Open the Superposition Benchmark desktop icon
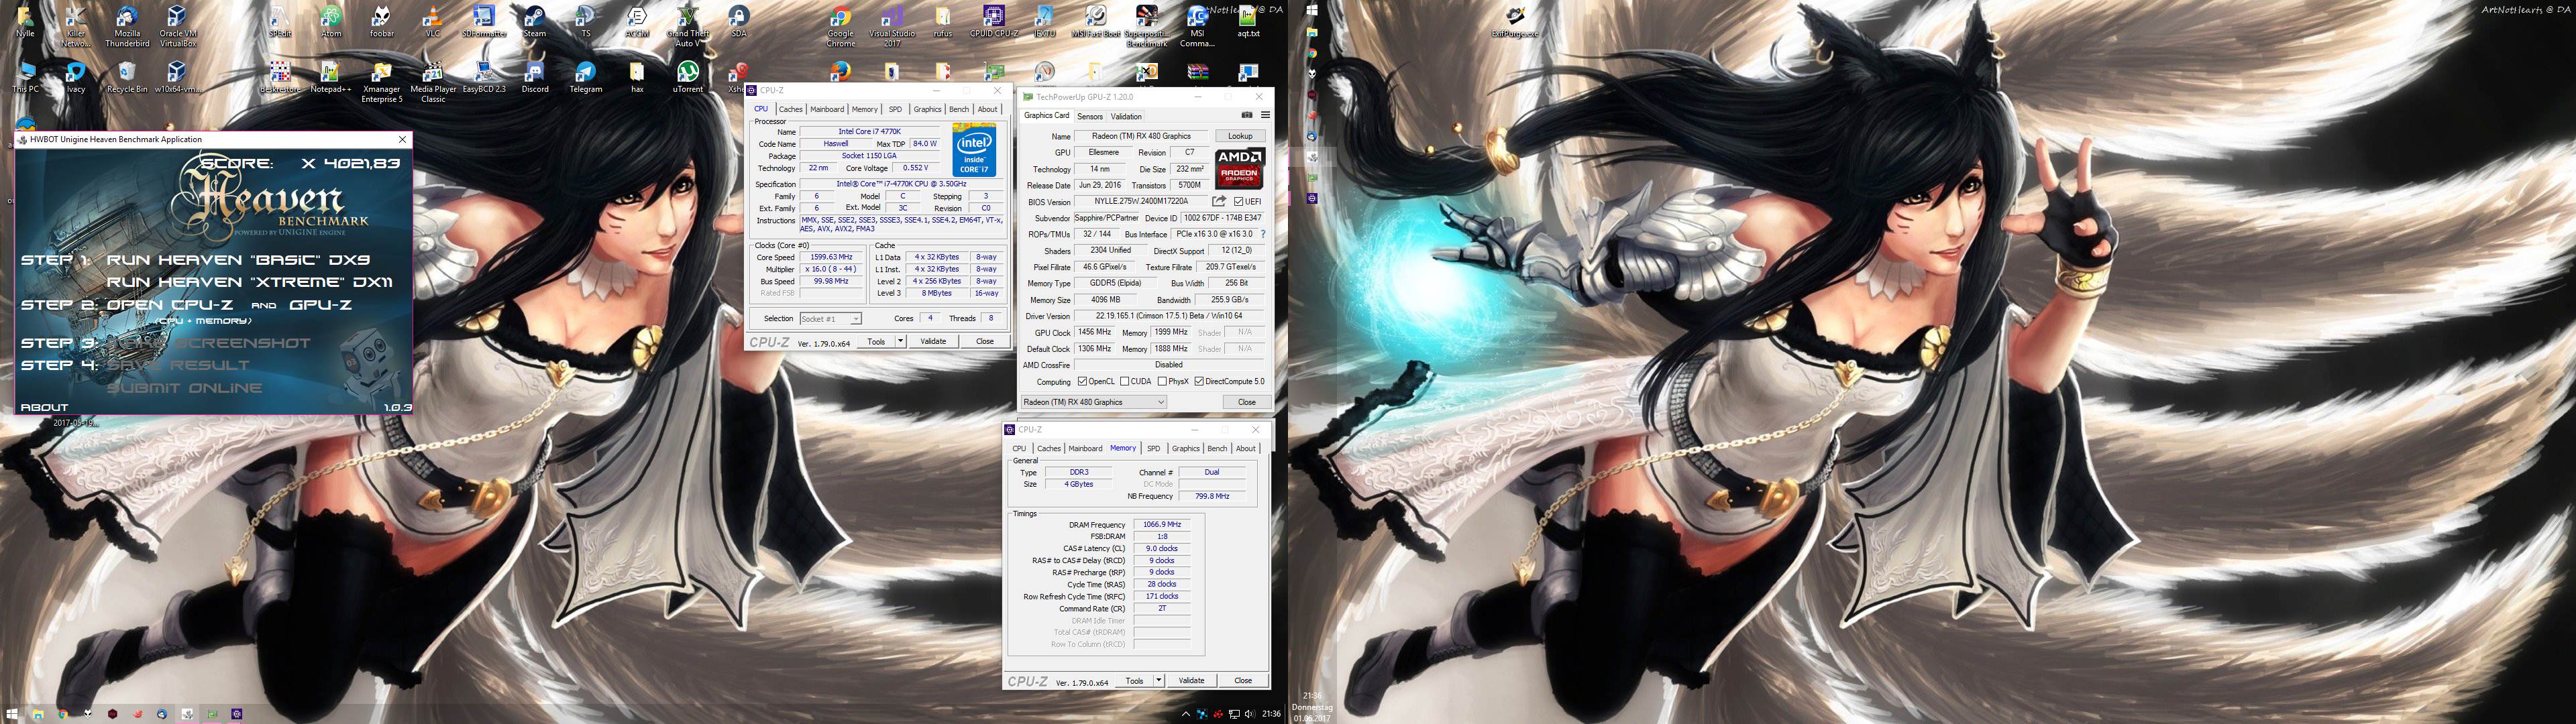Image resolution: width=2576 pixels, height=724 pixels. point(1147,26)
